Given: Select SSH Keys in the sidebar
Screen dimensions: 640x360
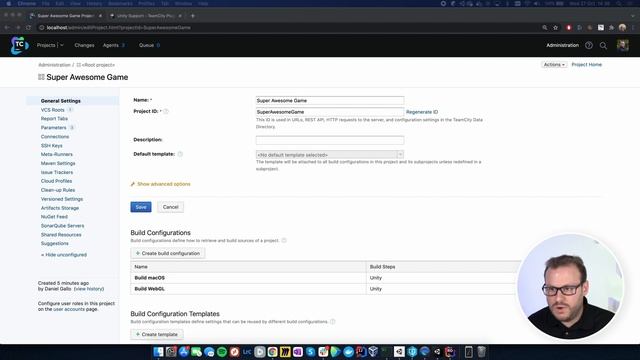Looking at the screenshot, I should pos(51,145).
